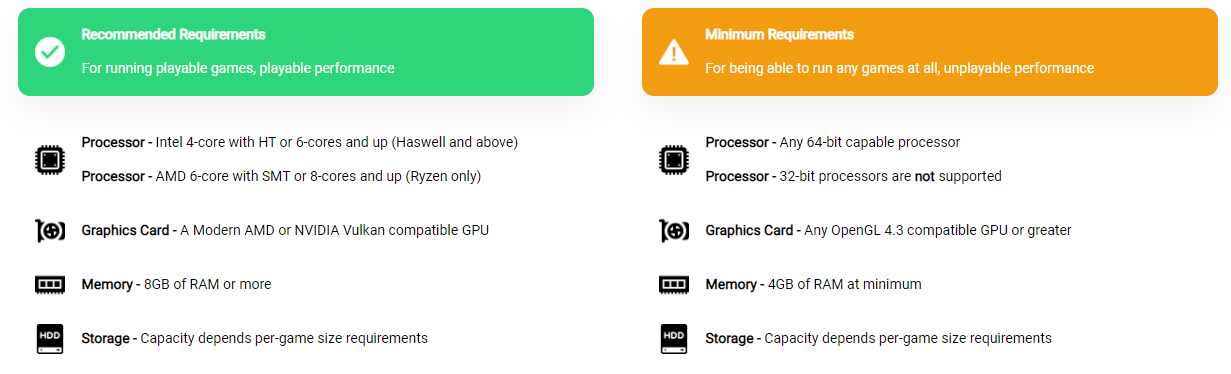1231x374 pixels.
Task: Click the RAM stick icon beside 4GB of RAM
Action: [674, 285]
